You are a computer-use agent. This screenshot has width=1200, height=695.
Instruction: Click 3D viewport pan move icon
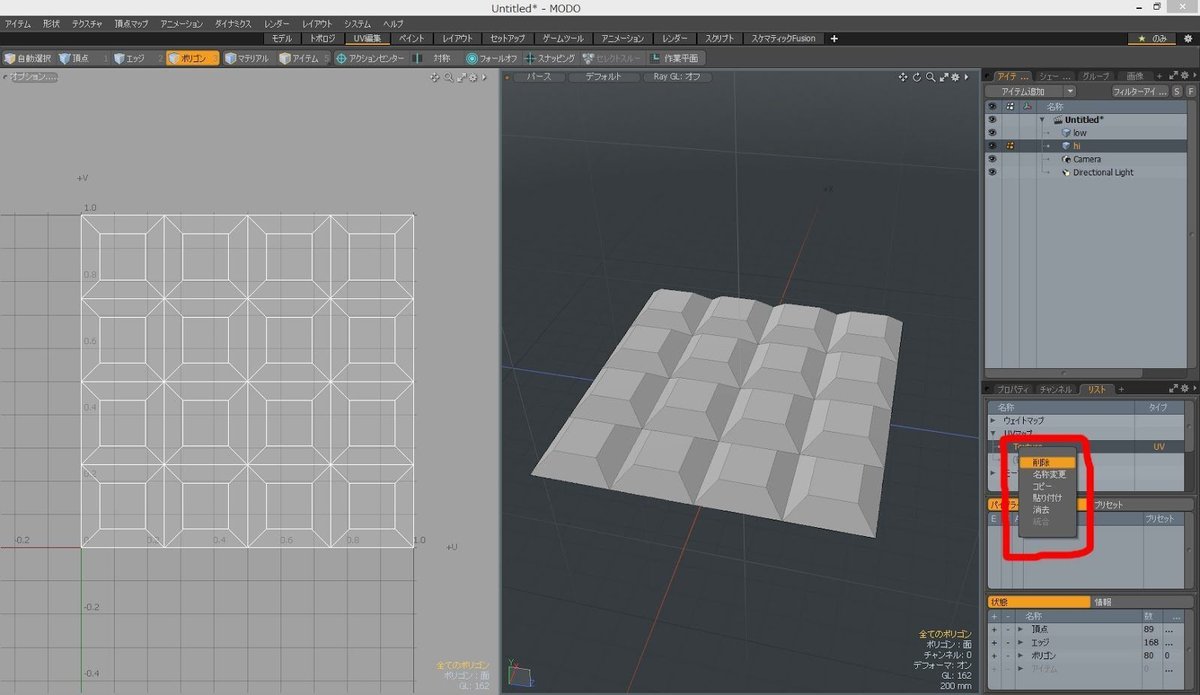pyautogui.click(x=904, y=77)
